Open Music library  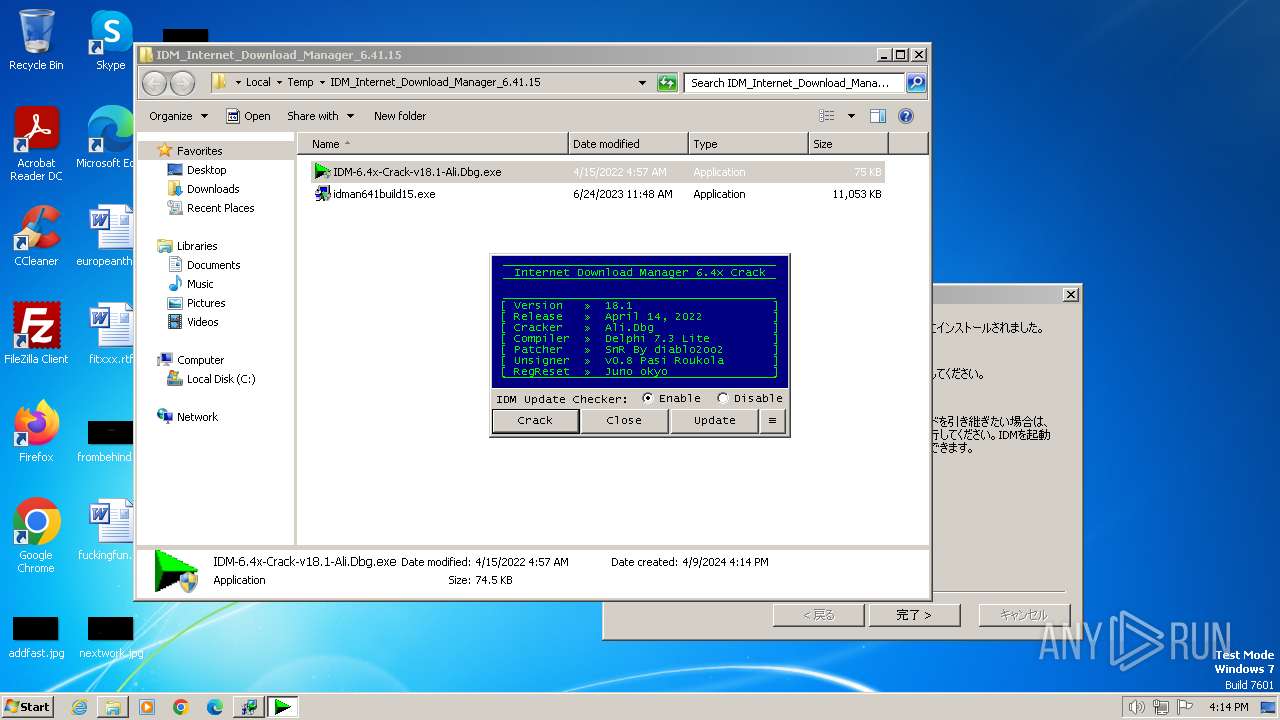(x=200, y=284)
